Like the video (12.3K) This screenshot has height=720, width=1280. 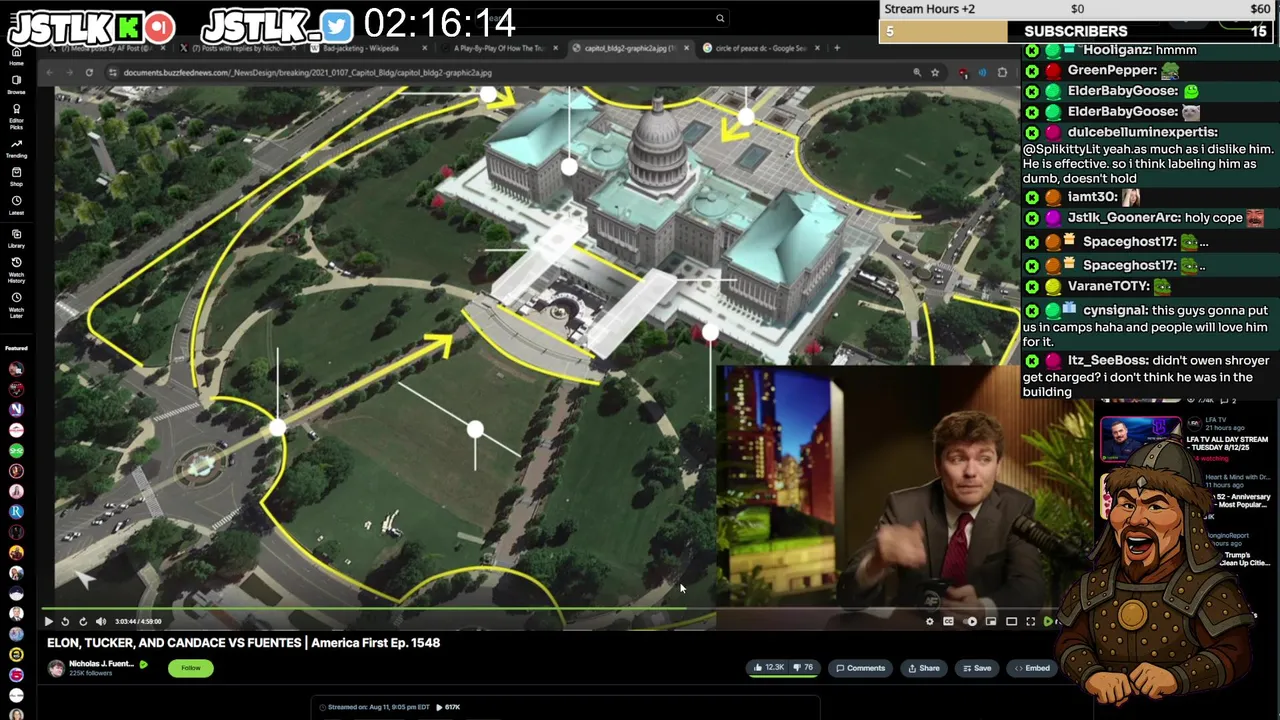pyautogui.click(x=769, y=668)
